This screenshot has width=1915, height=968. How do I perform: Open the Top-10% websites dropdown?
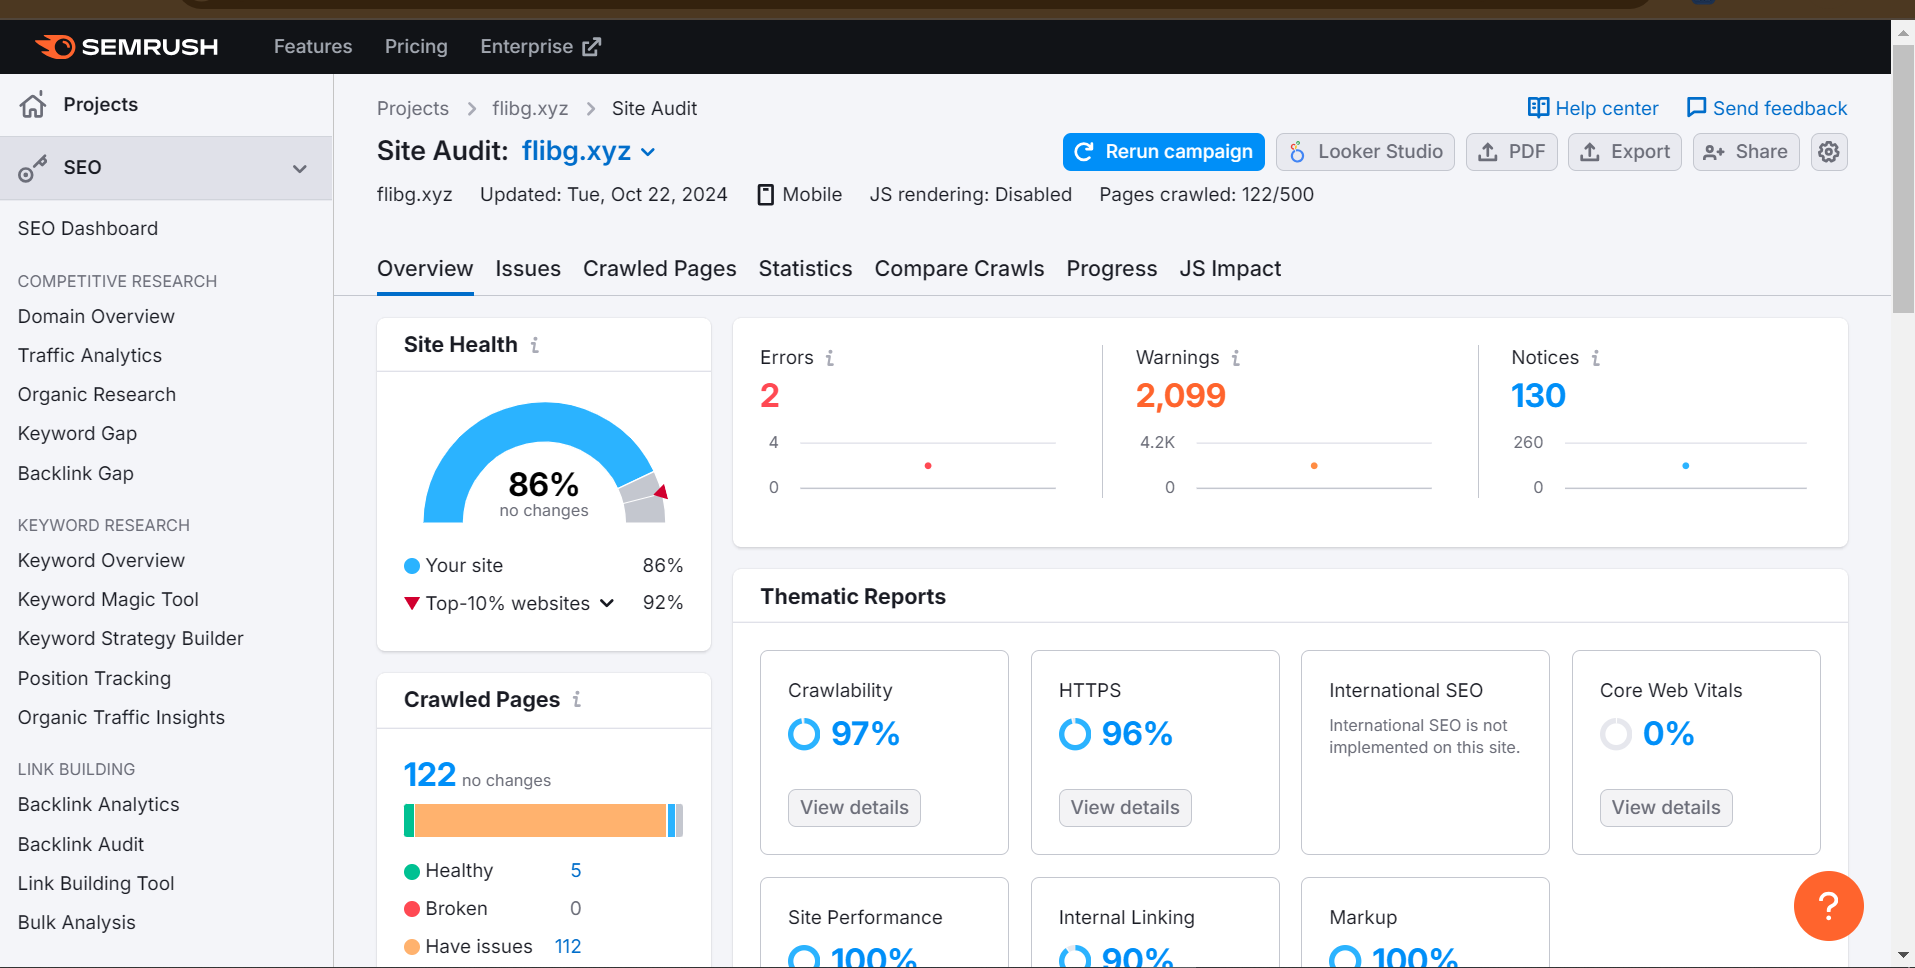[x=606, y=603]
